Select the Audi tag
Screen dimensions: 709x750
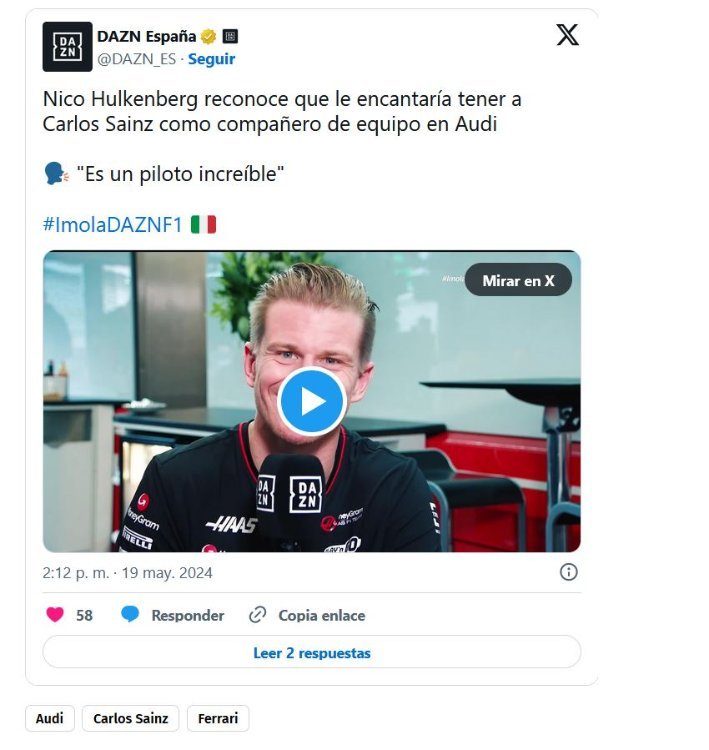[x=50, y=718]
